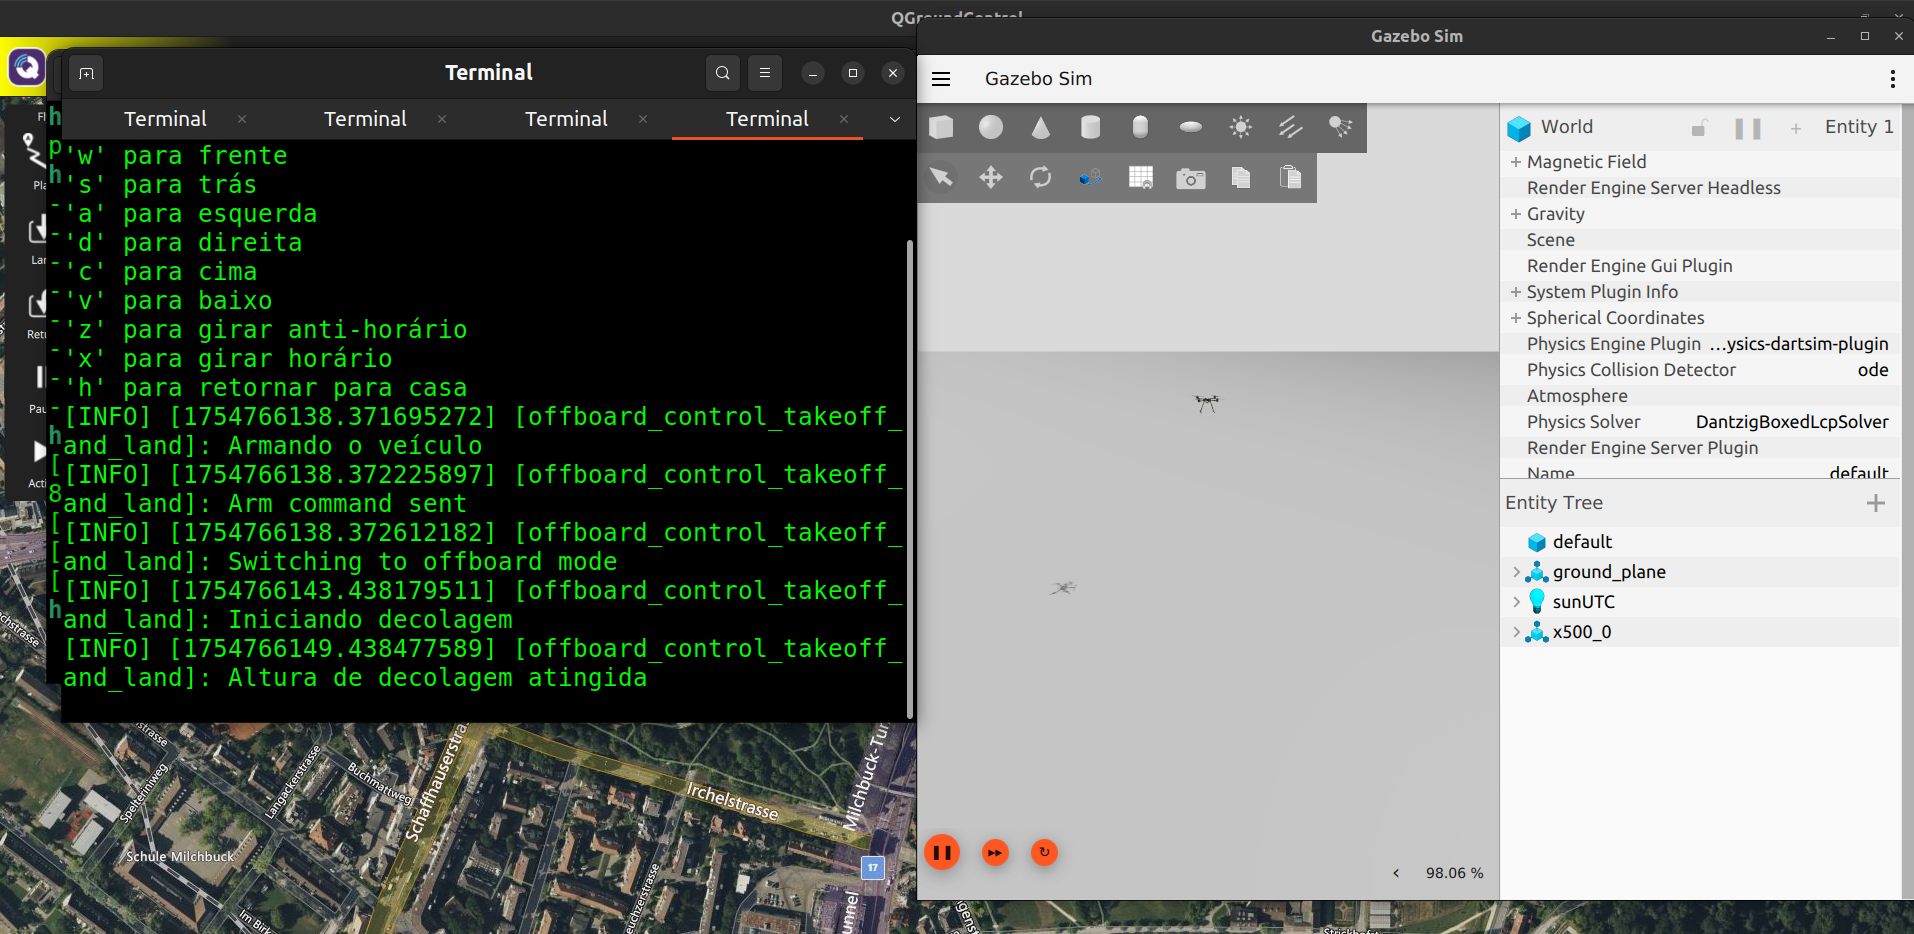Pause the component inspector updates
Screen dimensions: 1914x934
click(1747, 128)
